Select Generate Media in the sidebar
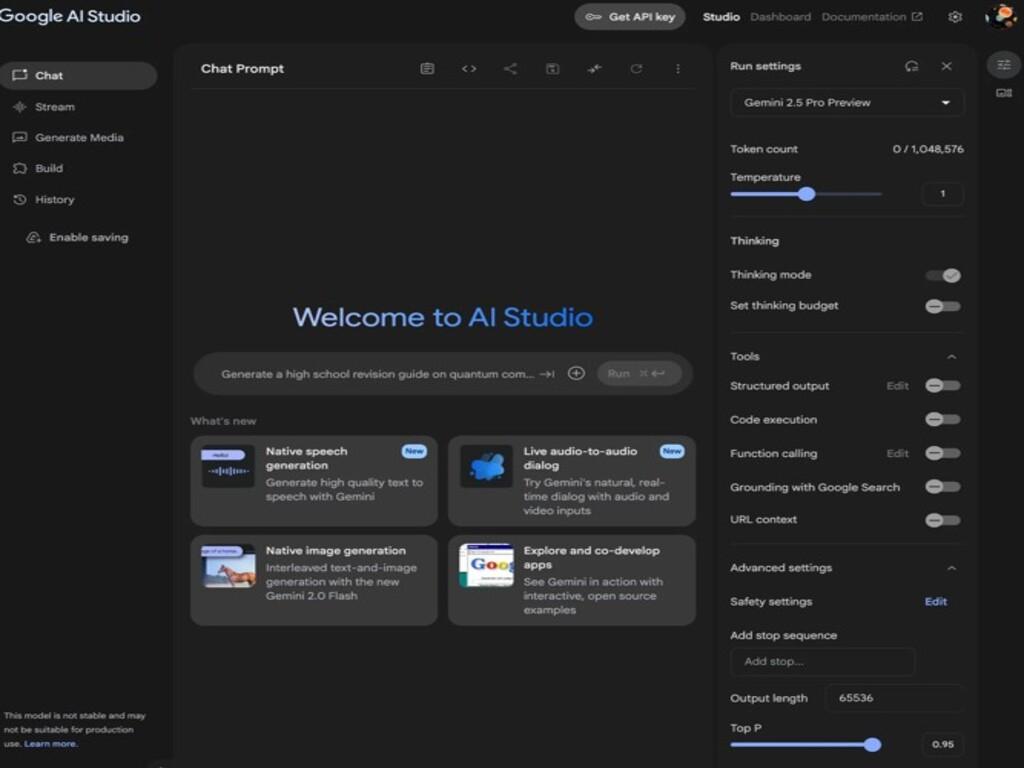Viewport: 1024px width, 768px height. (79, 138)
